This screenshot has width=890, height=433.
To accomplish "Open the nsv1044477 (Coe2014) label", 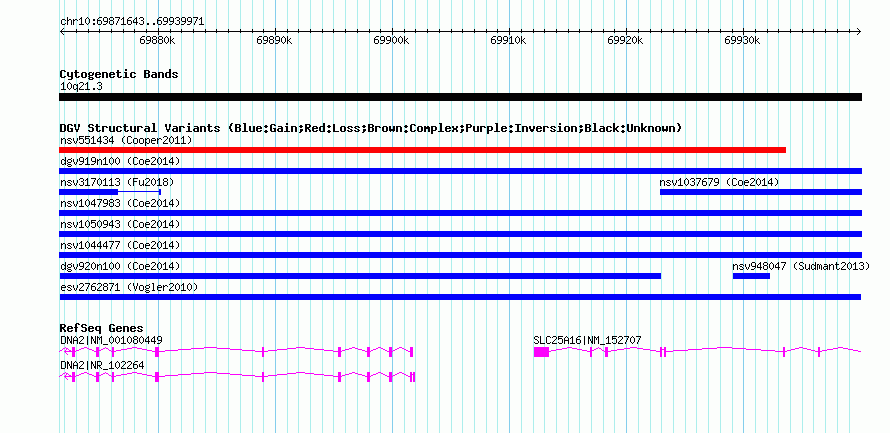I will pos(120,245).
